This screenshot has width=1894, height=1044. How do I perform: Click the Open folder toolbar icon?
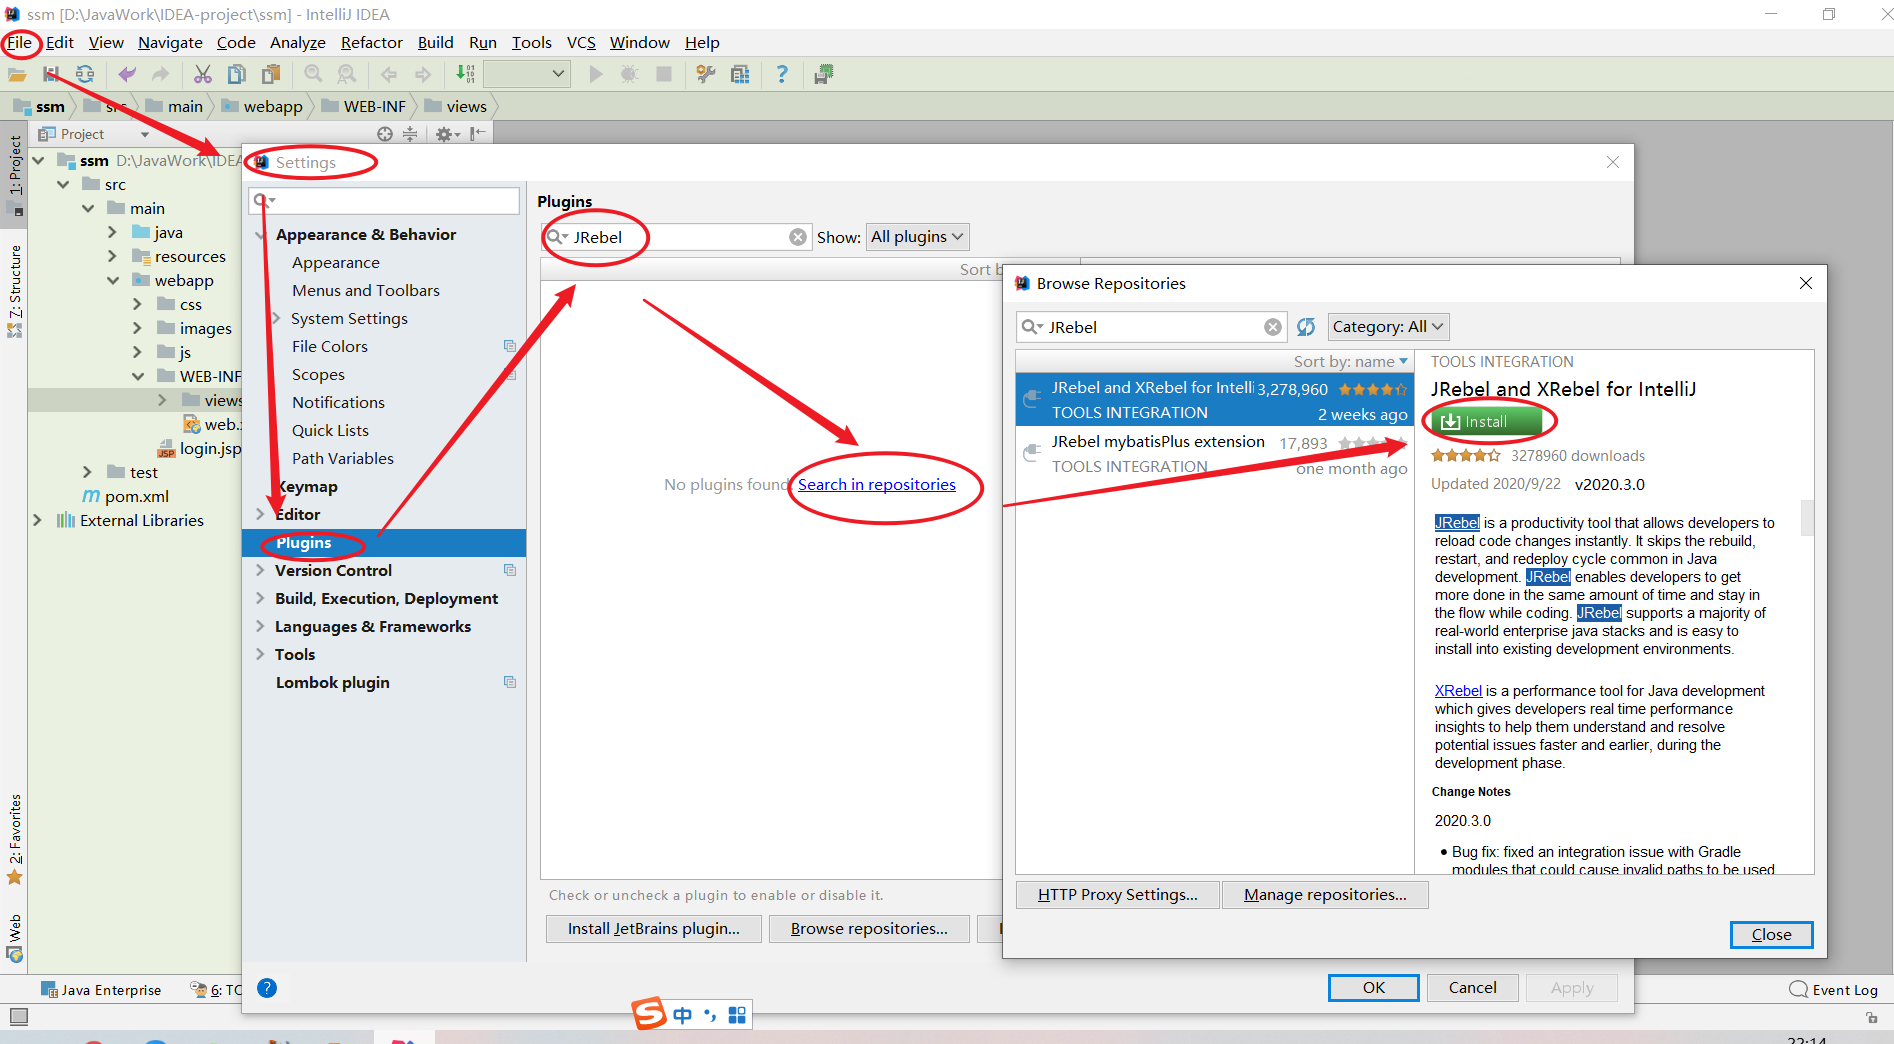(x=17, y=75)
